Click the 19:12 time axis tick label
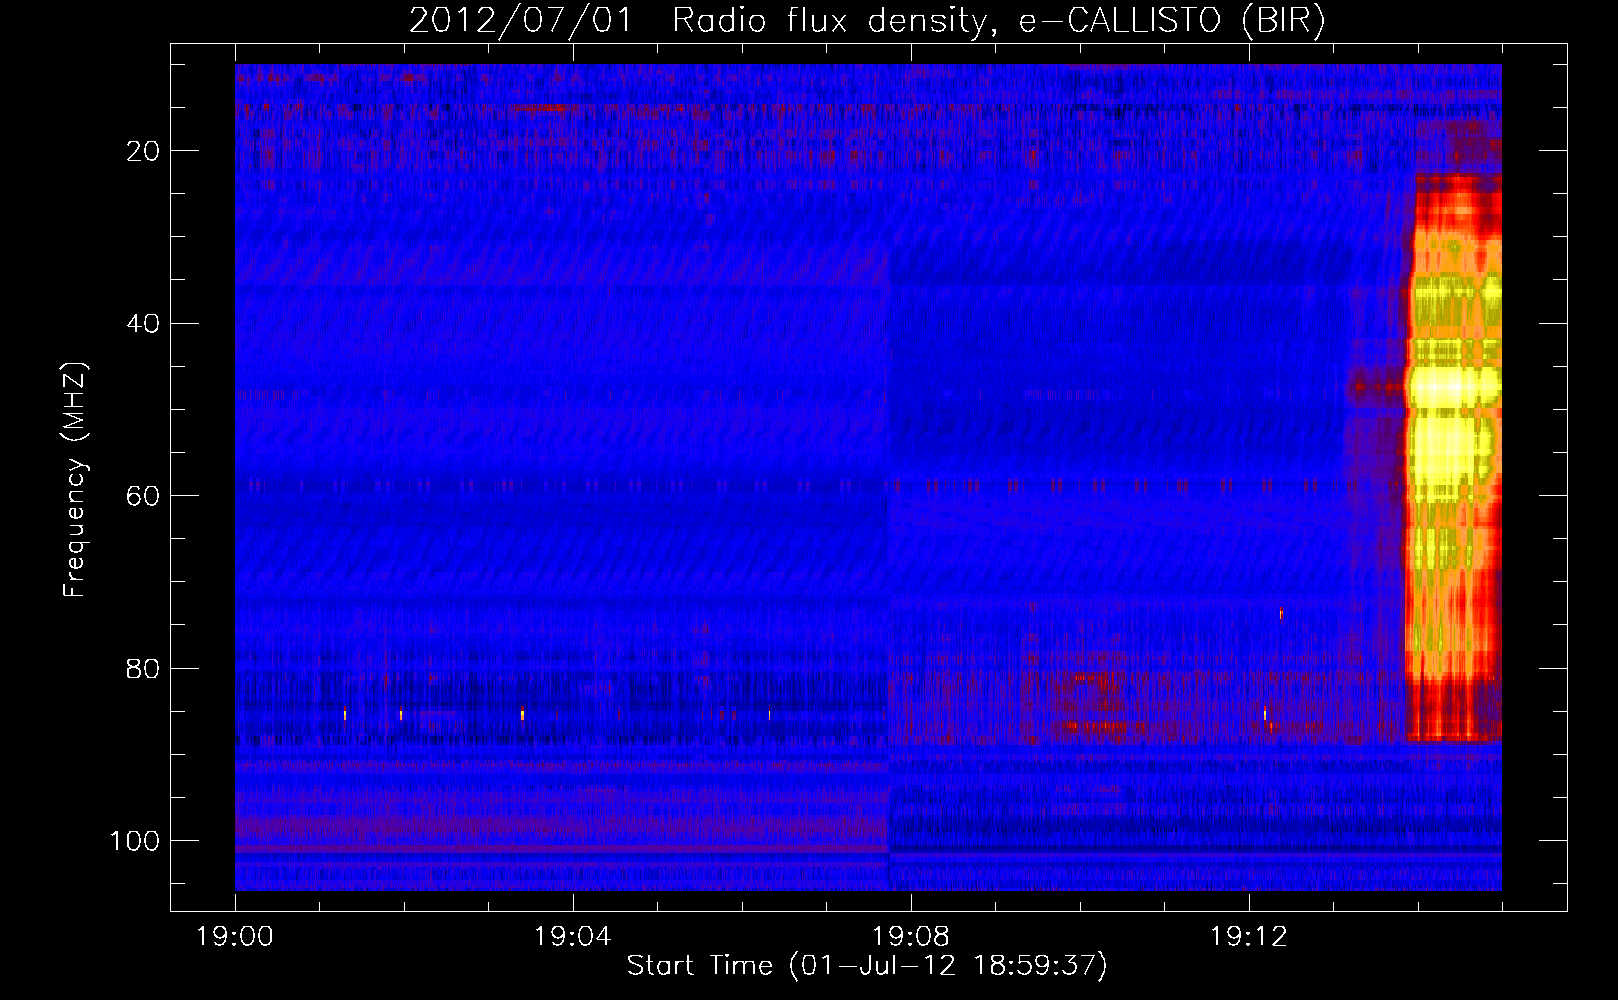The width and height of the screenshot is (1618, 1000). [x=1248, y=937]
